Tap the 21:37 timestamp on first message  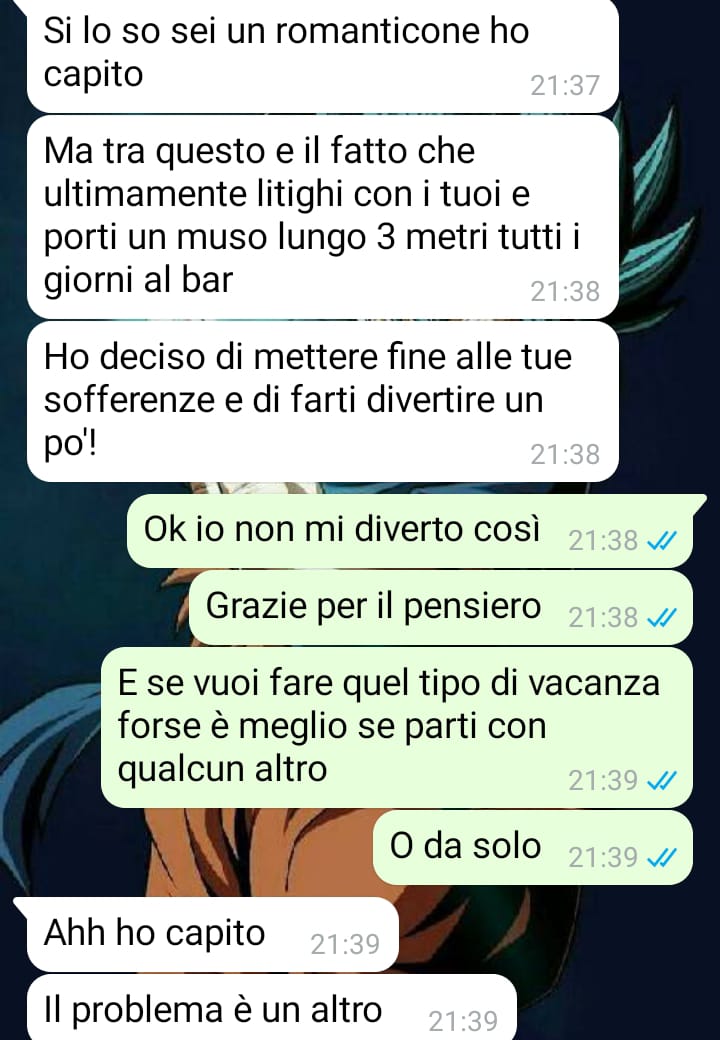tap(565, 86)
